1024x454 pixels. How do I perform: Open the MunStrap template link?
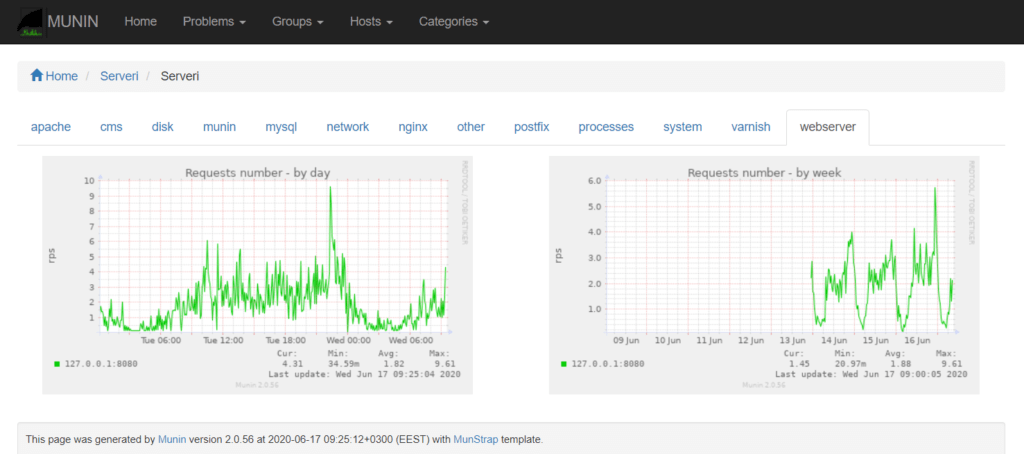pos(476,439)
